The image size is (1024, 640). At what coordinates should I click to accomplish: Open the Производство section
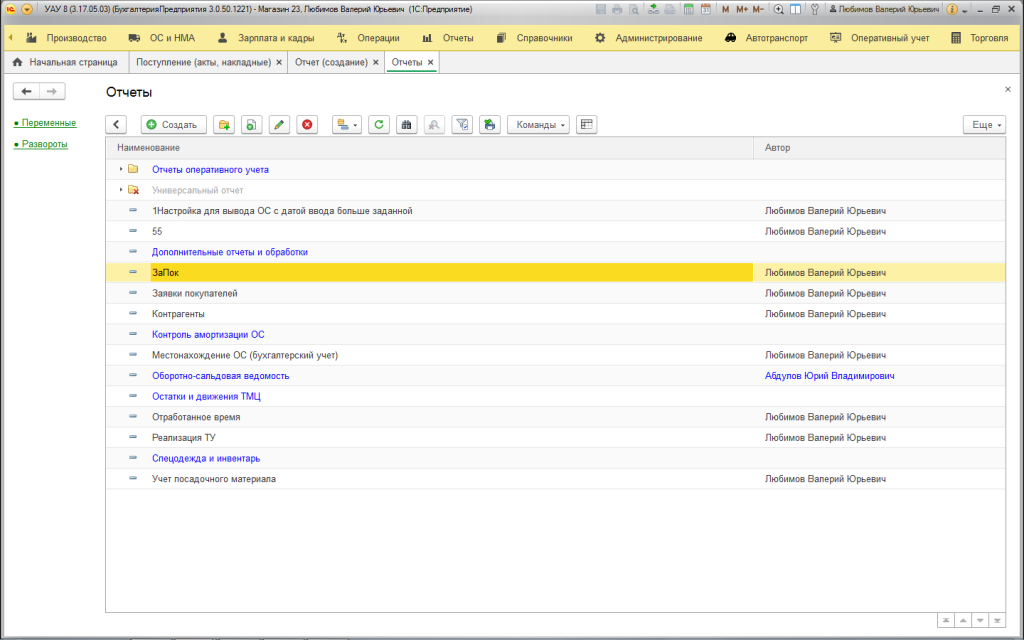pyautogui.click(x=67, y=38)
